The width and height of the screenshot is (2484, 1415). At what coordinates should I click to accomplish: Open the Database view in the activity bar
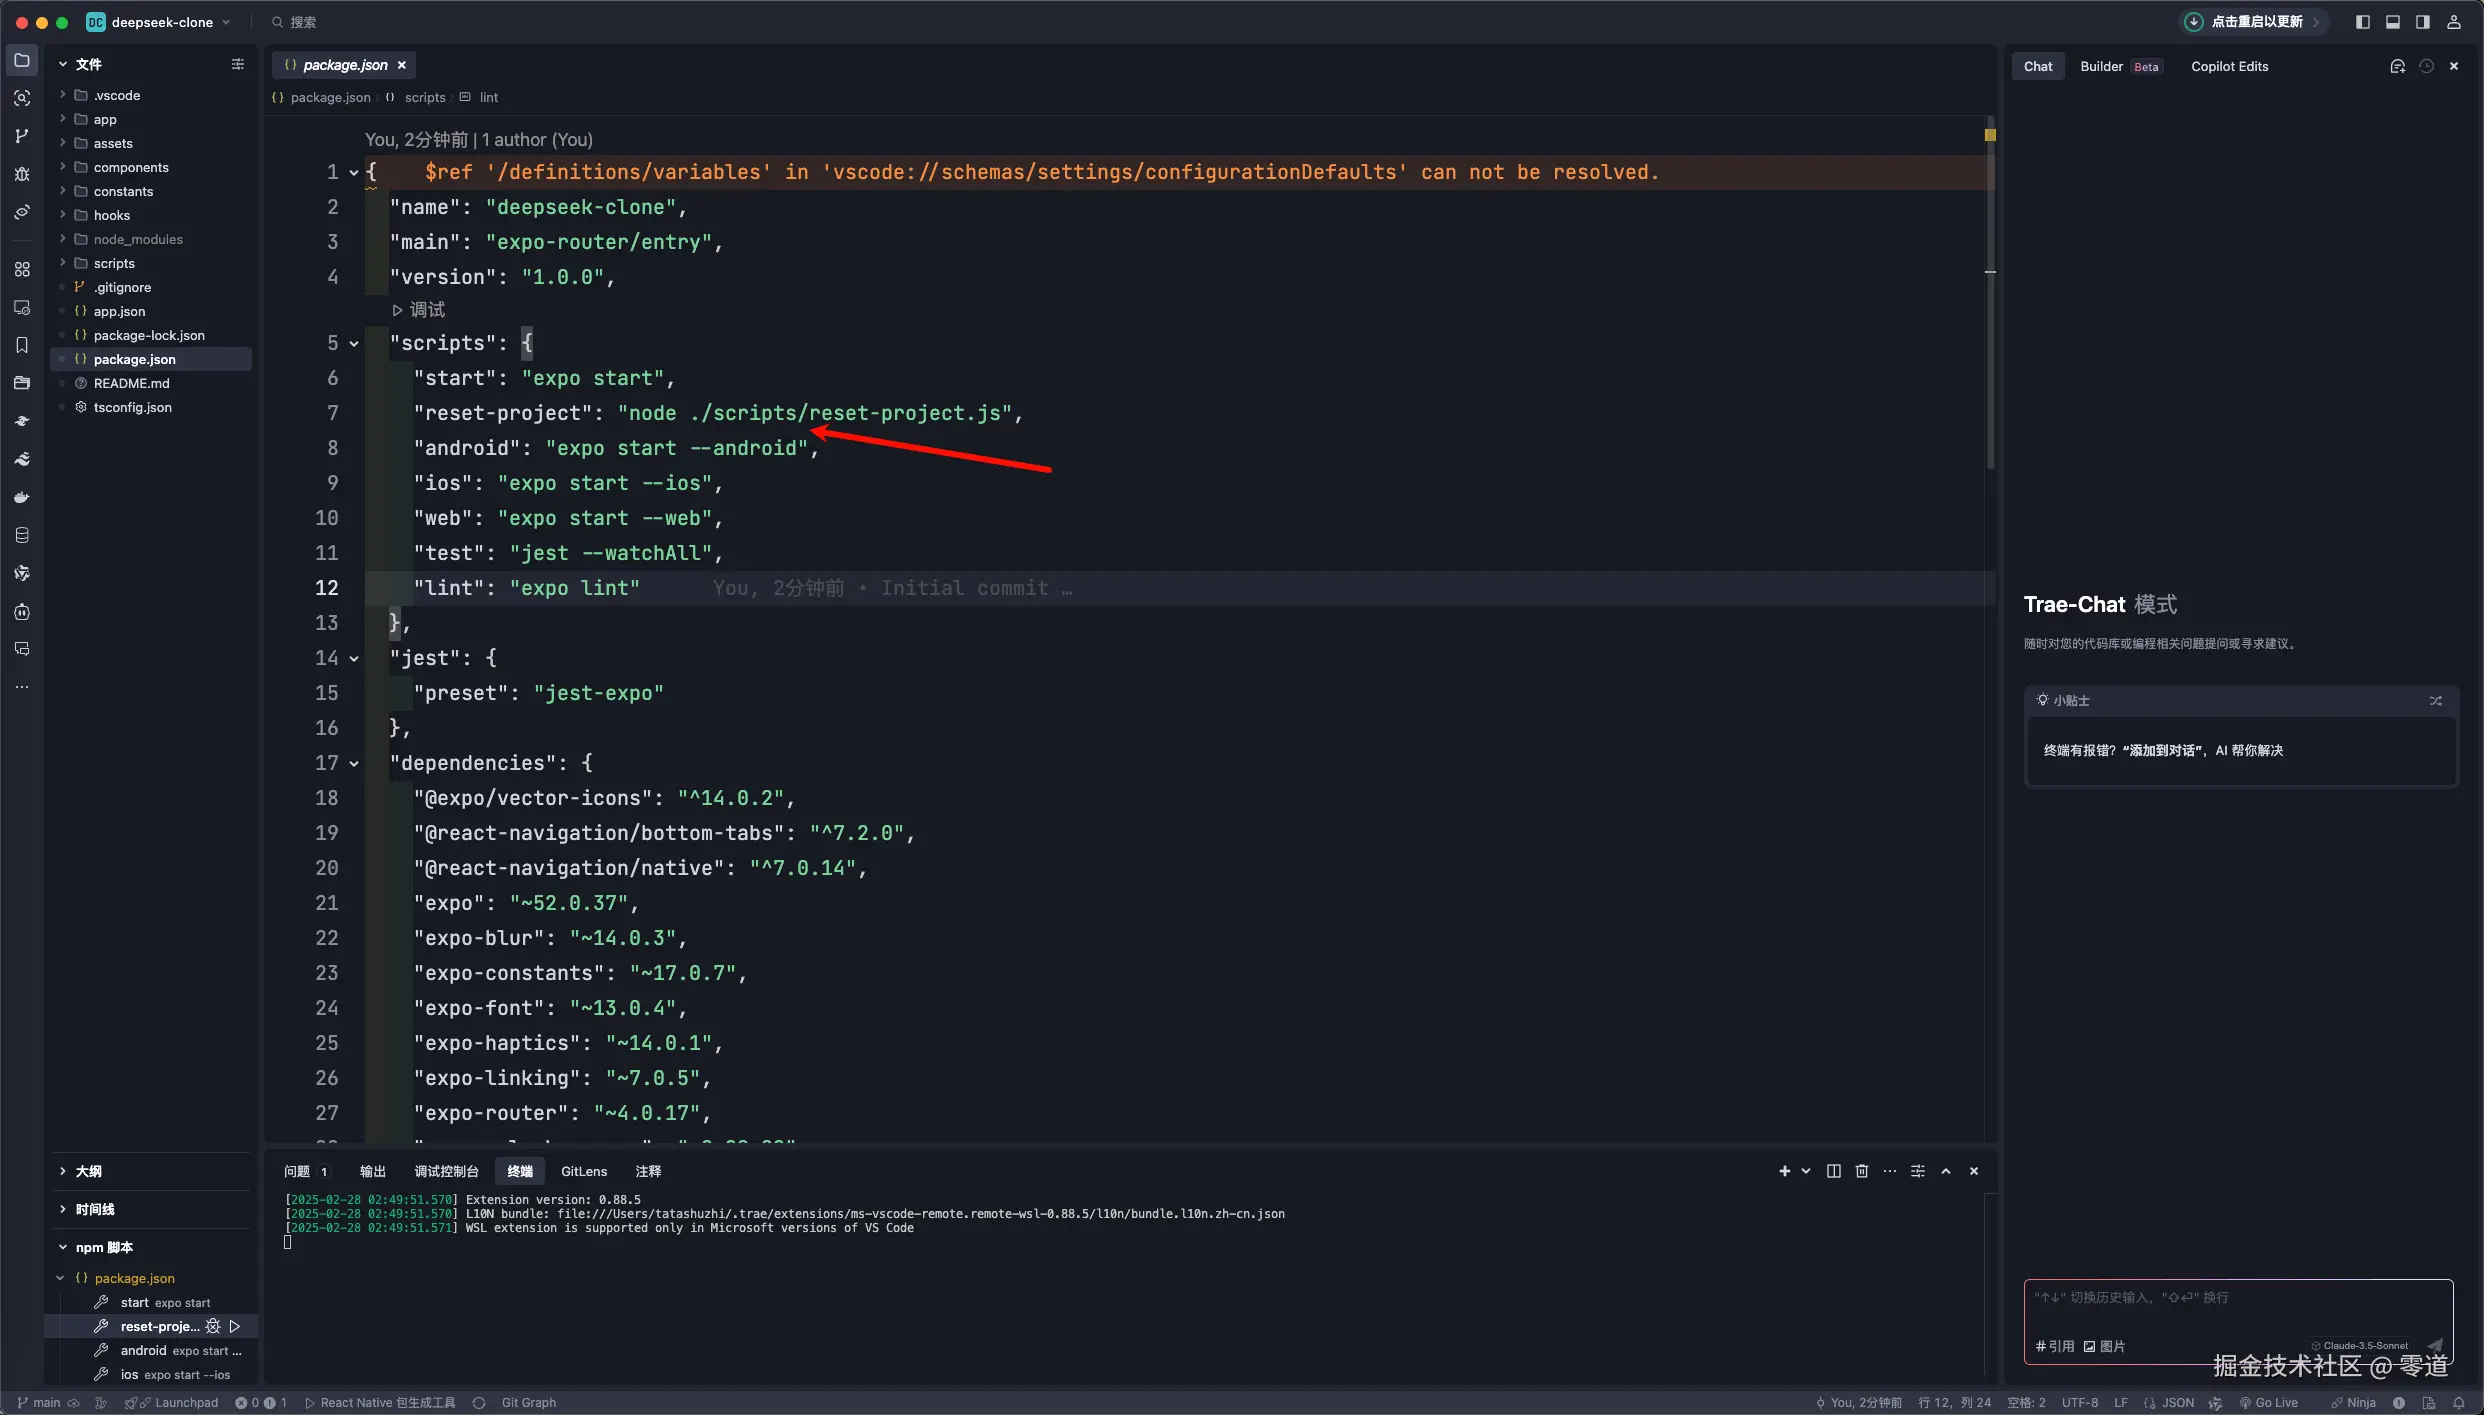(x=22, y=535)
